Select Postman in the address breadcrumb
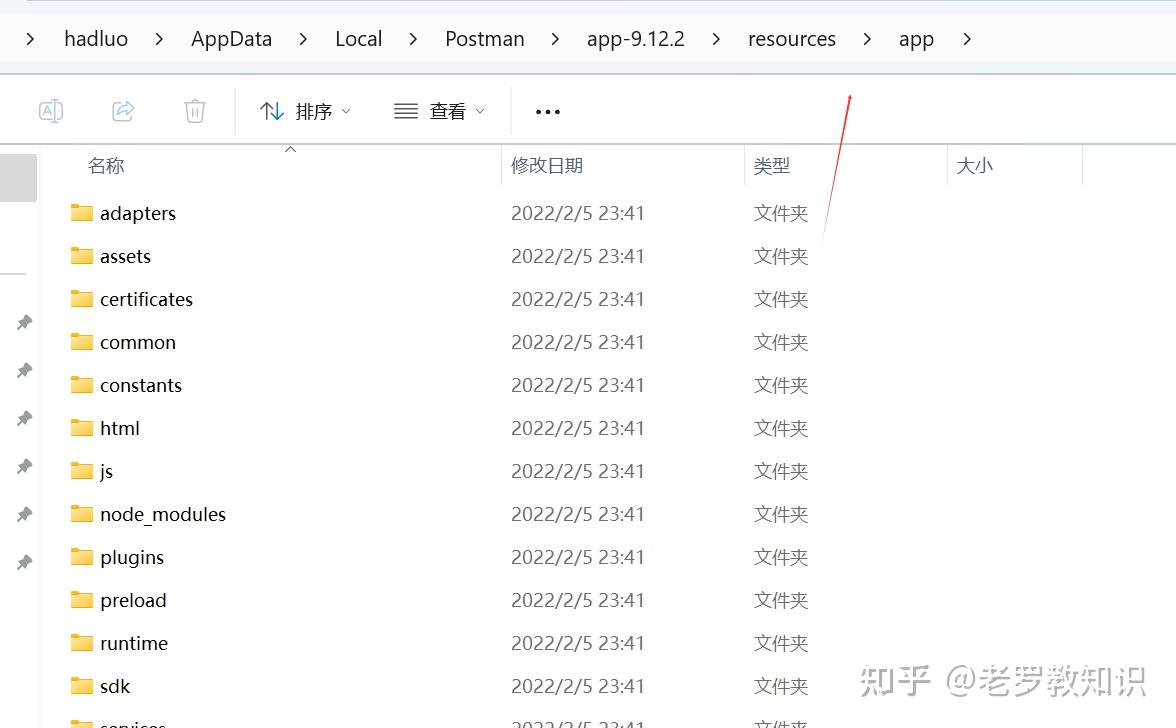Screen dimensions: 1176x728 click(484, 39)
